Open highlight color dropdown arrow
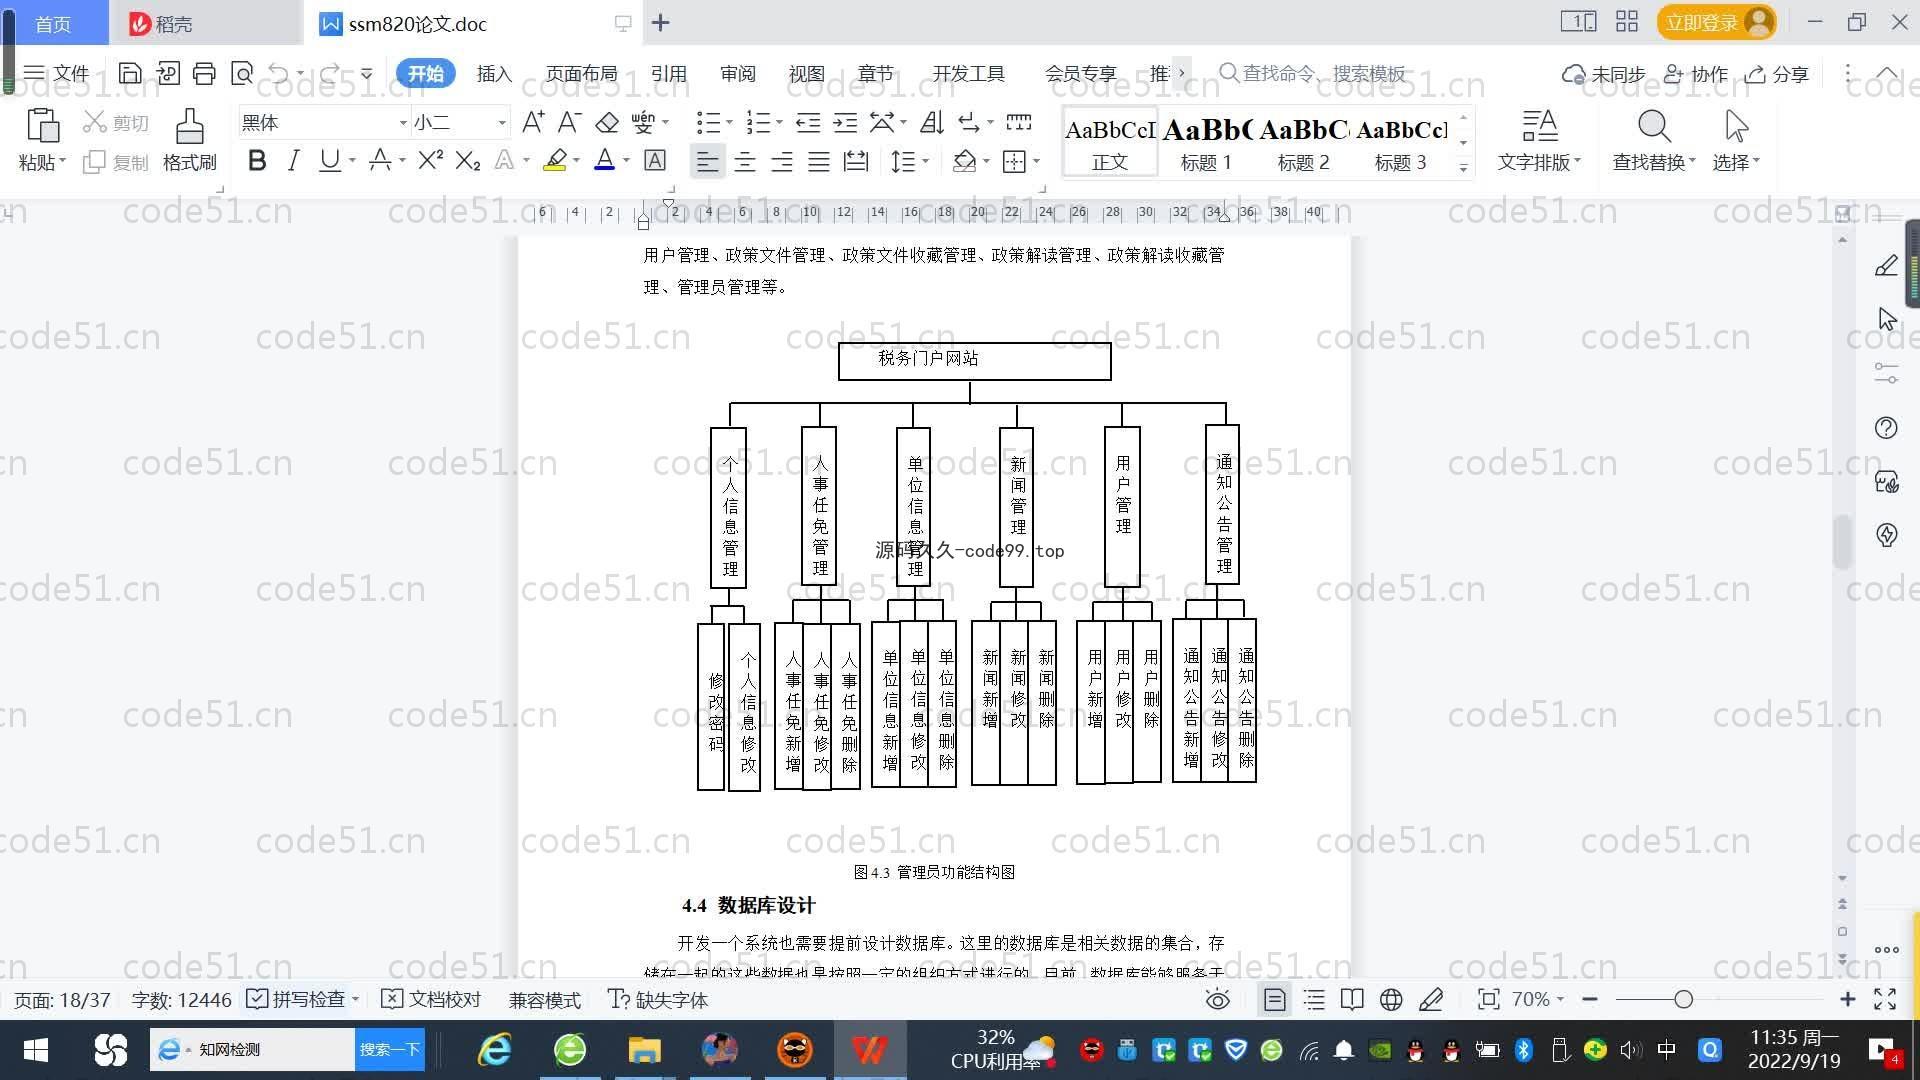Image resolution: width=1920 pixels, height=1080 pixels. coord(576,161)
